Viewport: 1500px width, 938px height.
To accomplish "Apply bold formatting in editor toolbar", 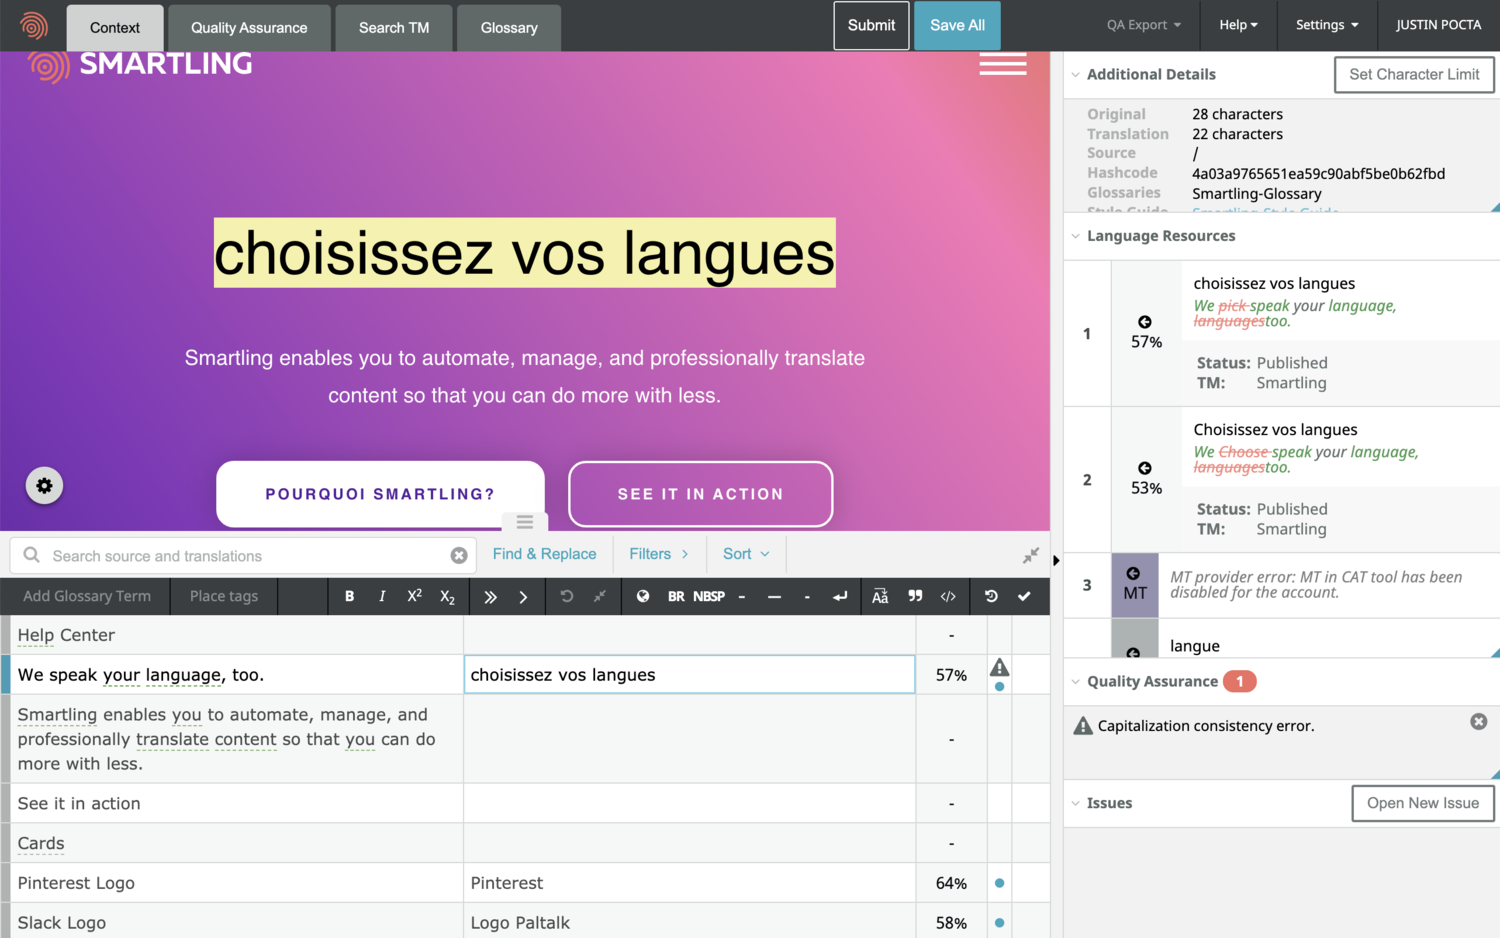I will point(349,596).
